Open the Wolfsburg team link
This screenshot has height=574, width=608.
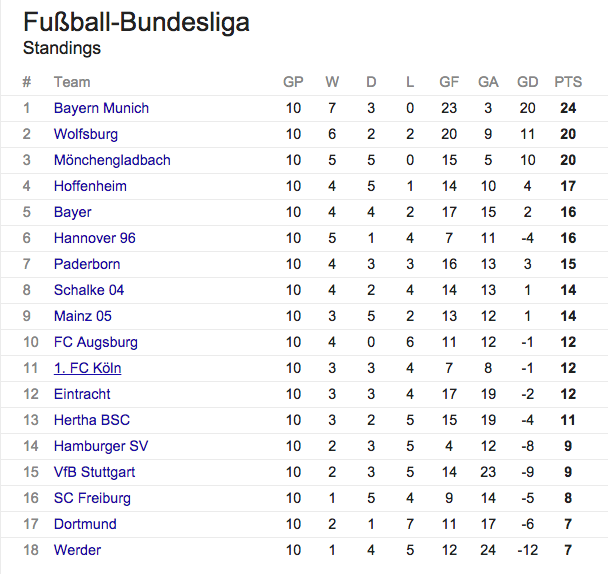tap(86, 134)
